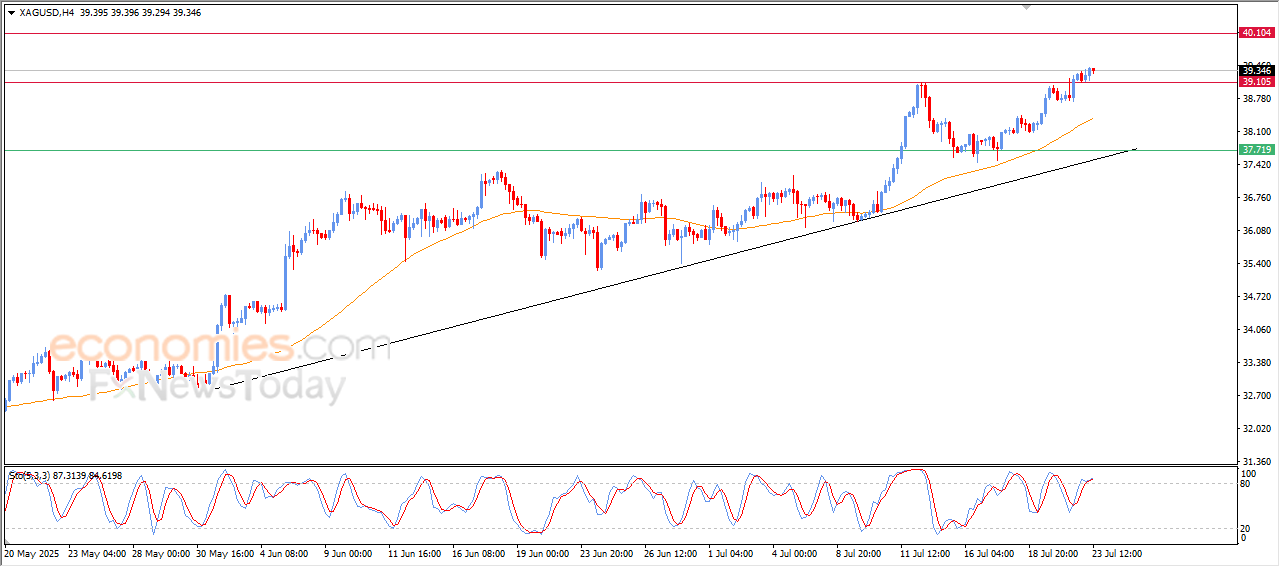The image size is (1280, 567).
Task: Click 34.720 on the price axis
Action: [1256, 297]
